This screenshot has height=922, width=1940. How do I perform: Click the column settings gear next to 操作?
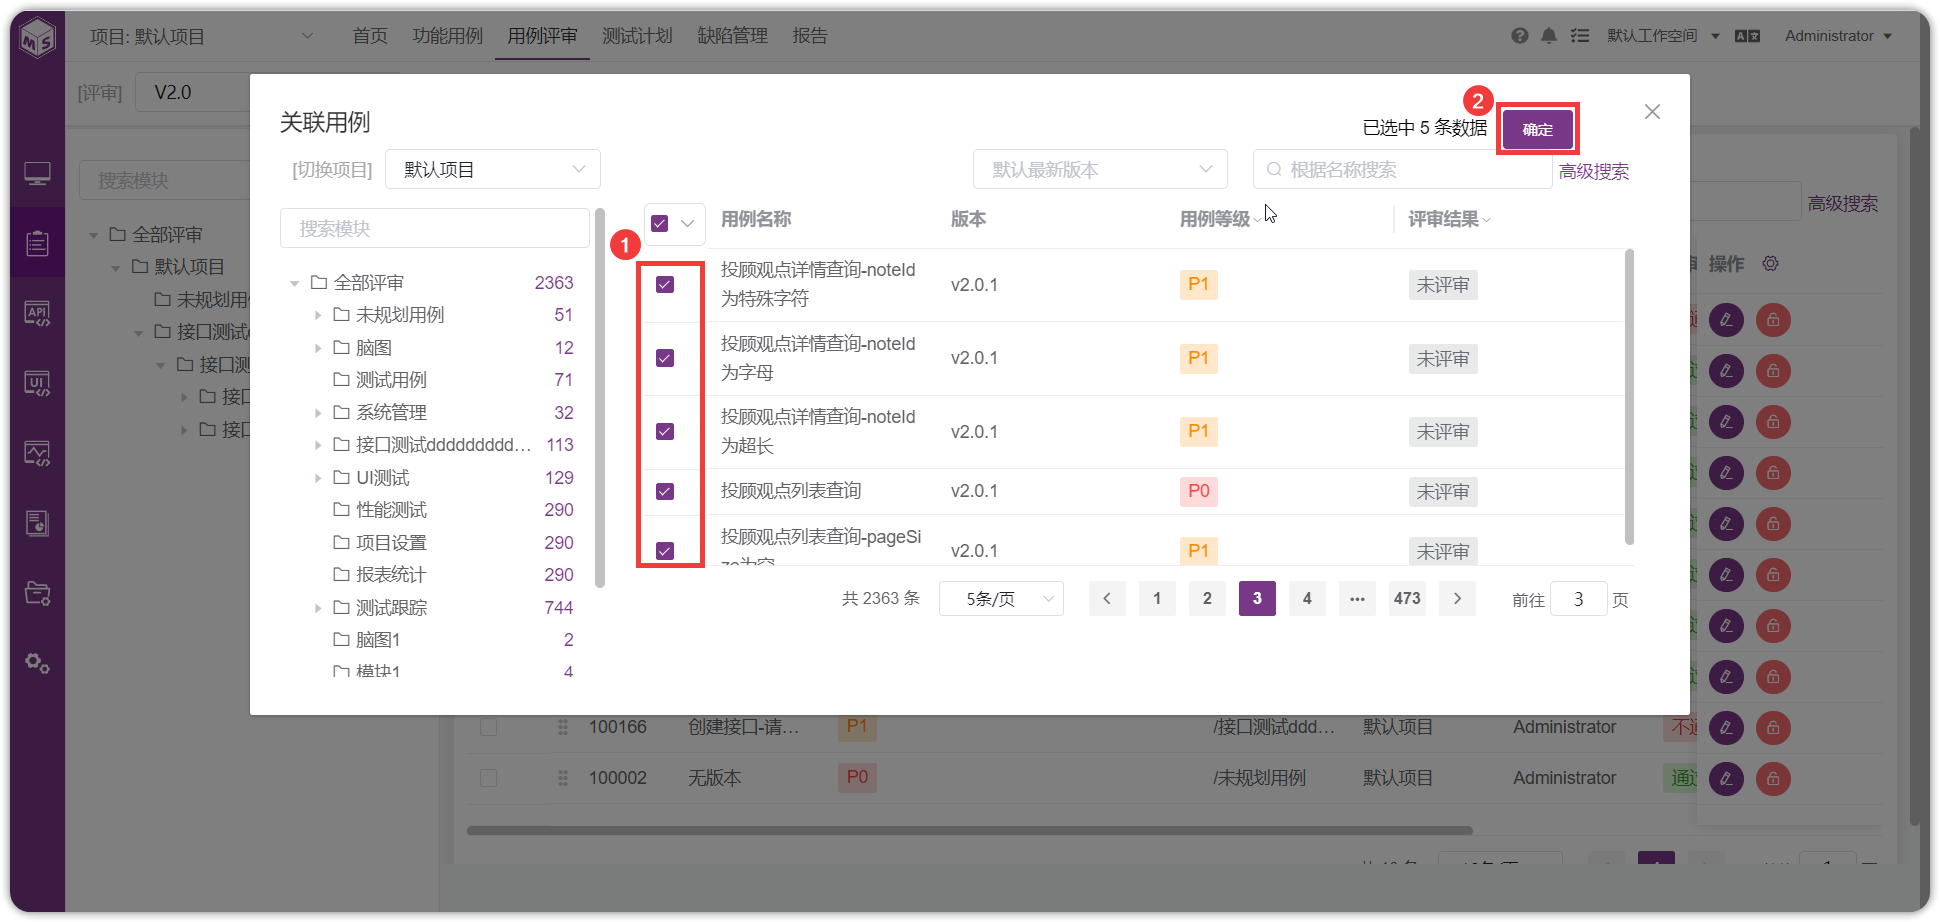pos(1771,263)
